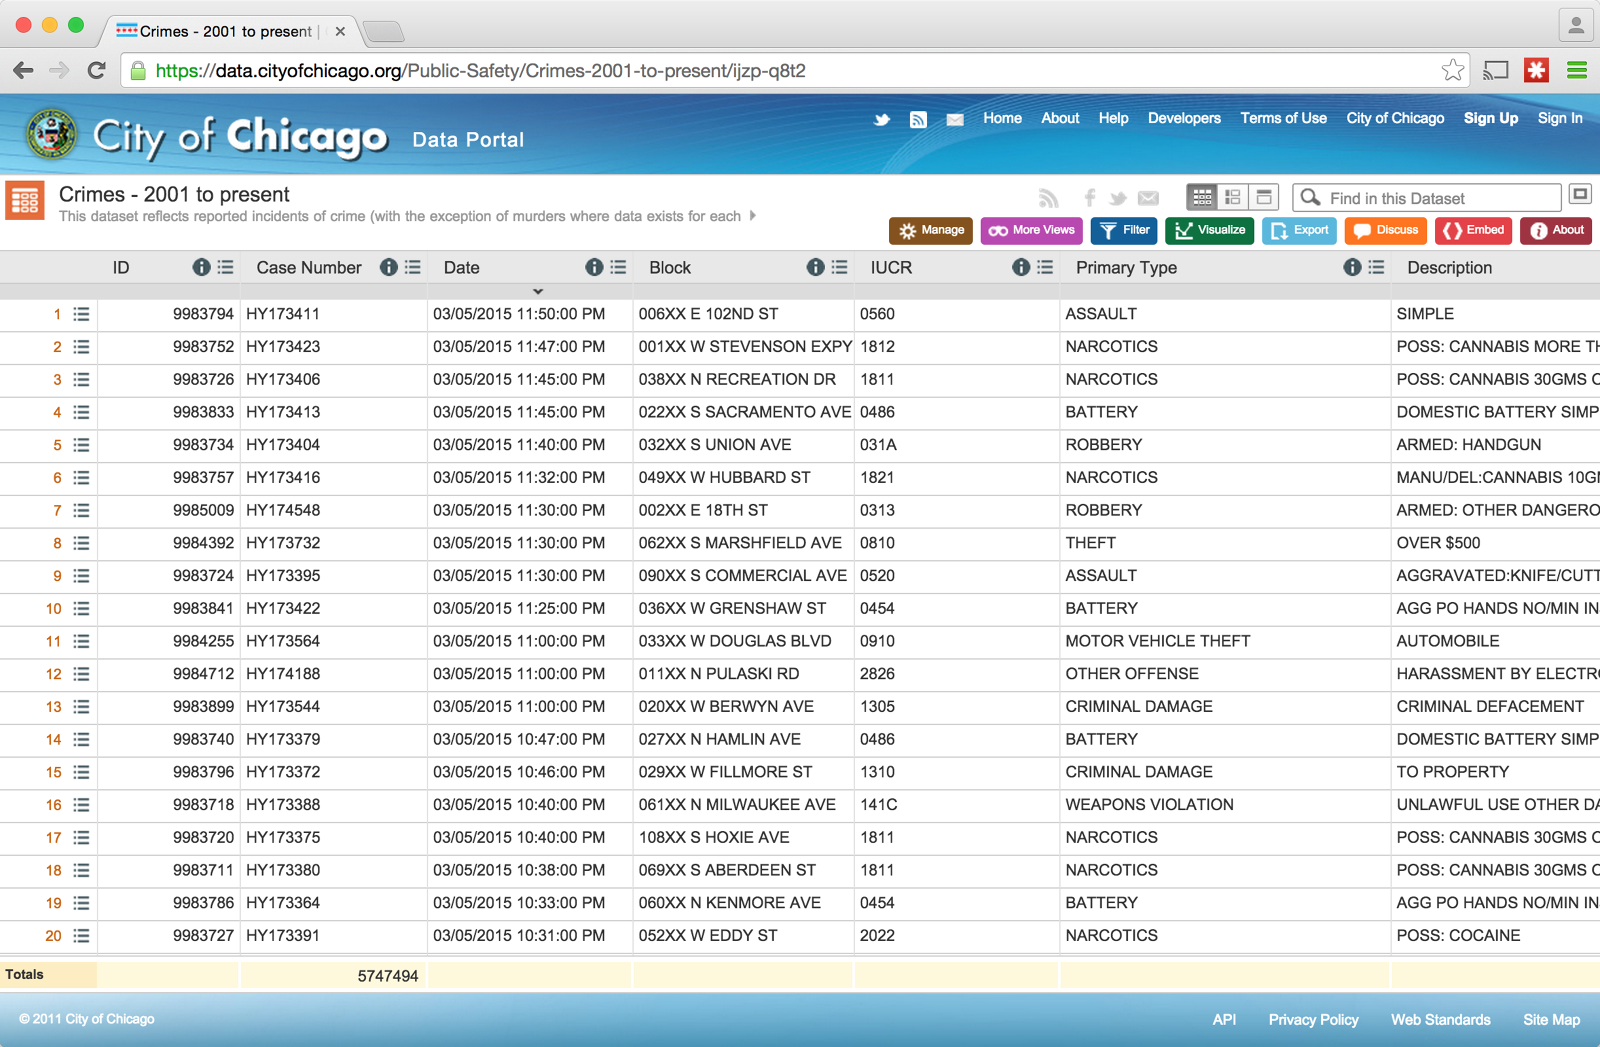Switch to single row view

pyautogui.click(x=1264, y=197)
